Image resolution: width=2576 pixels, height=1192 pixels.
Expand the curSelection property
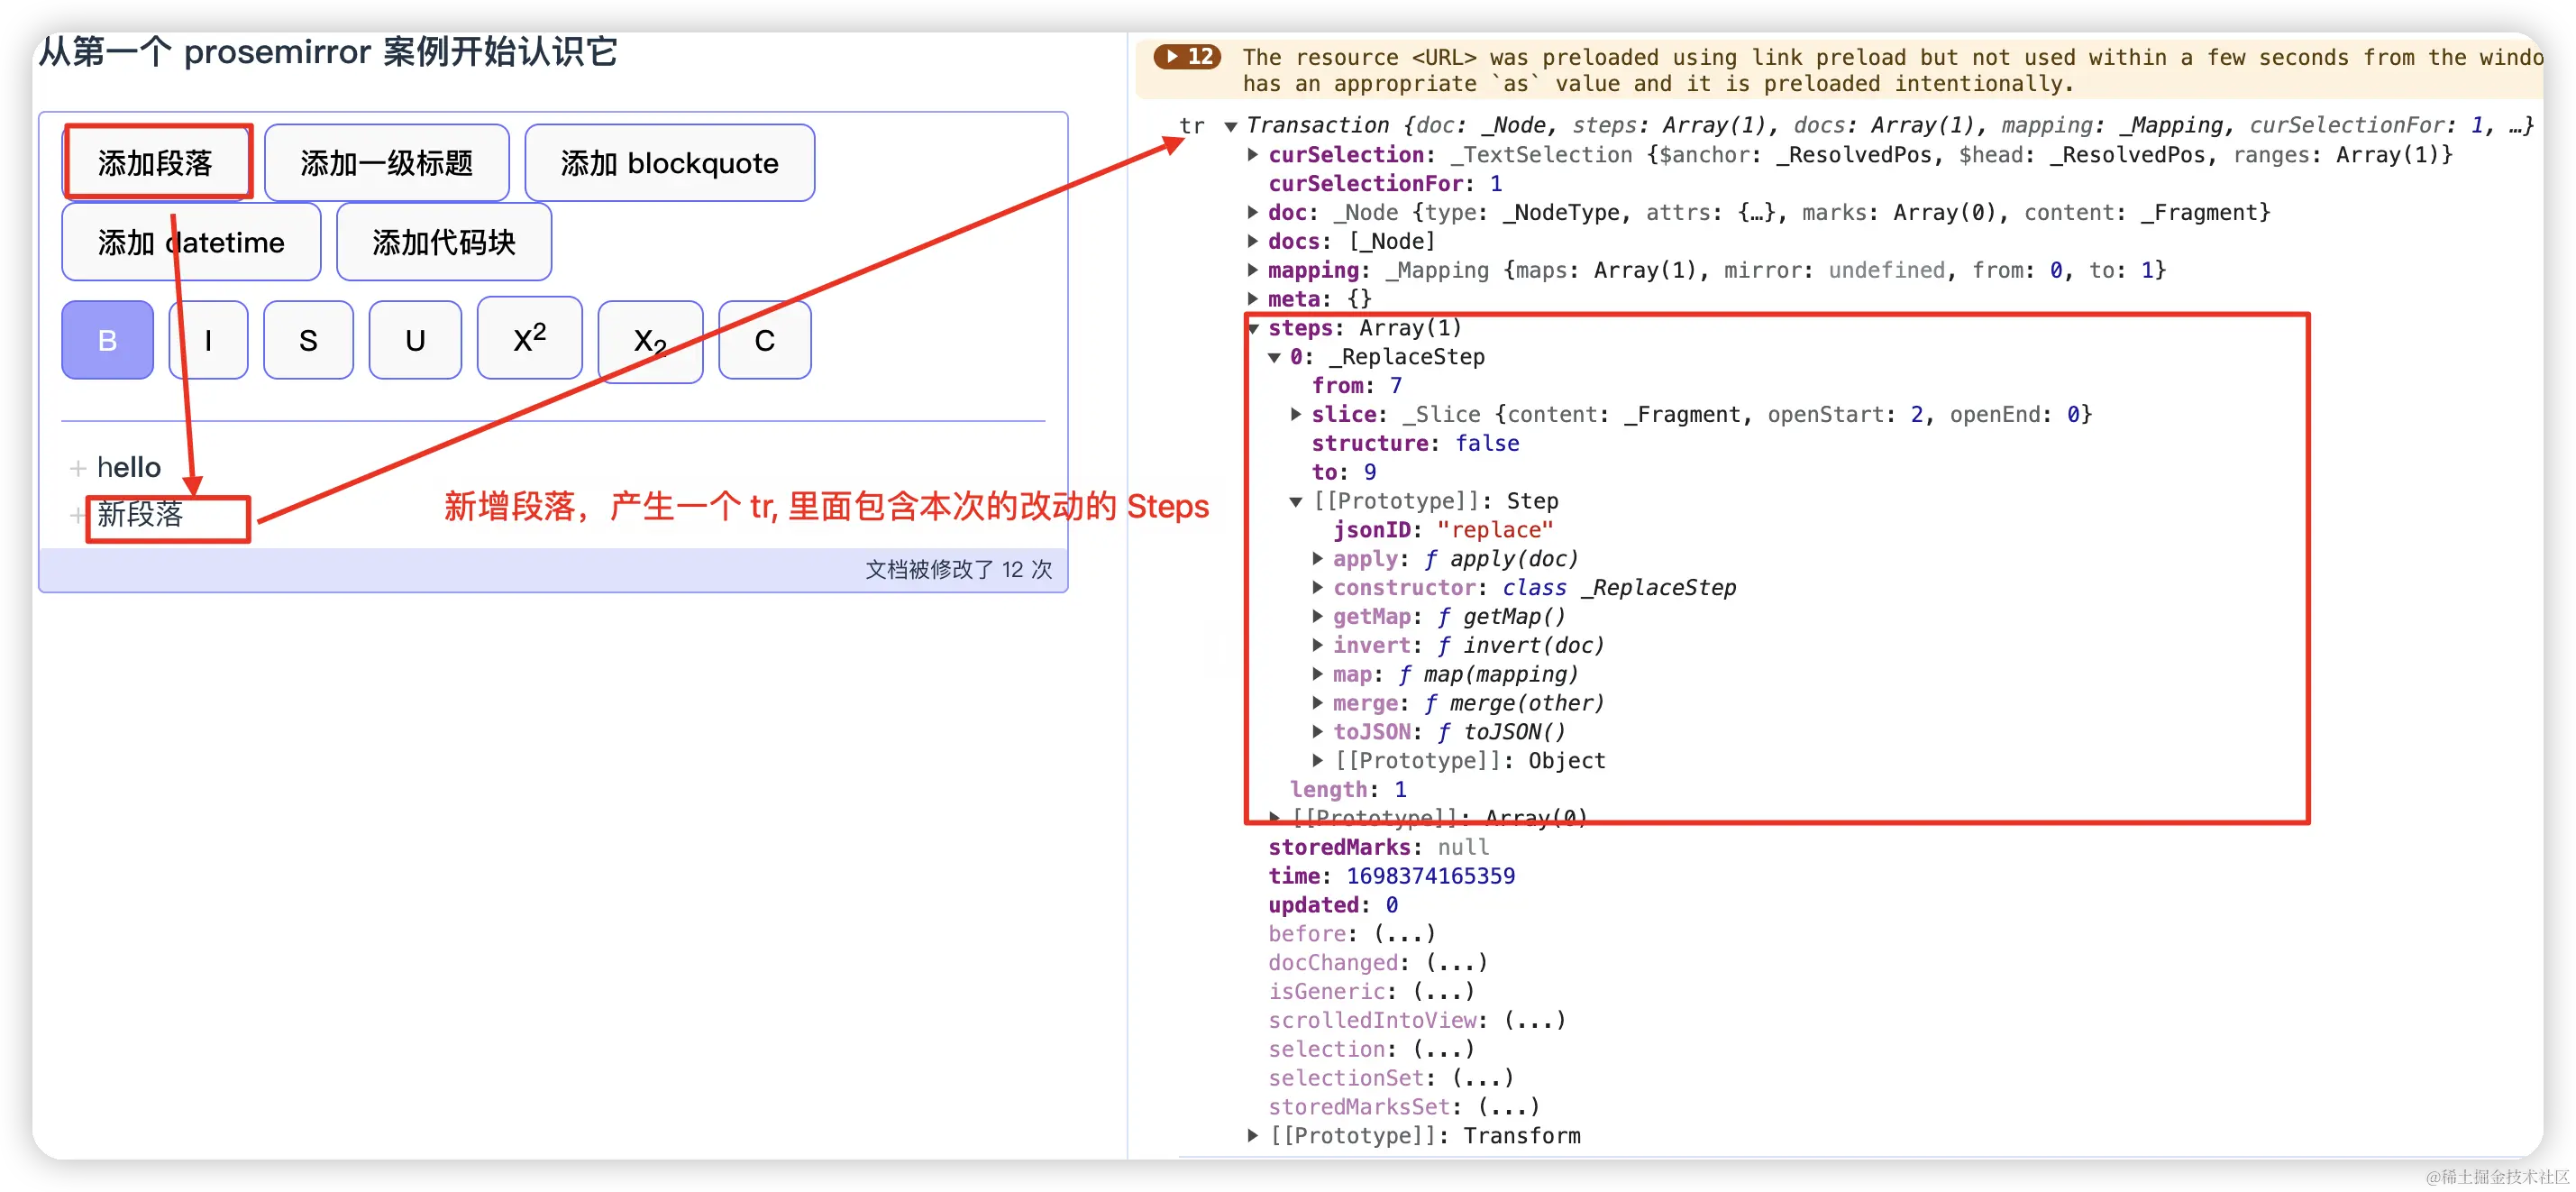coord(1252,155)
